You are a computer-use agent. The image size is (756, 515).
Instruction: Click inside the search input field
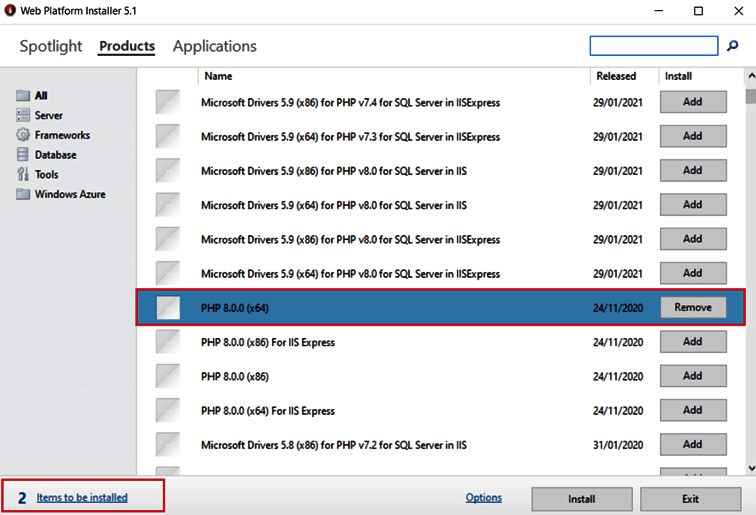pyautogui.click(x=654, y=46)
